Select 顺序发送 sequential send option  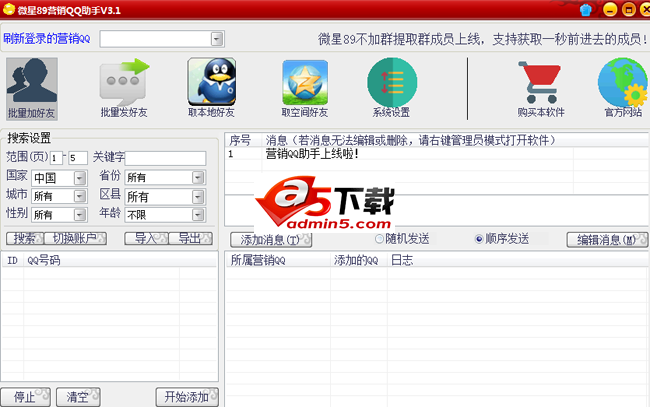pyautogui.click(x=502, y=239)
